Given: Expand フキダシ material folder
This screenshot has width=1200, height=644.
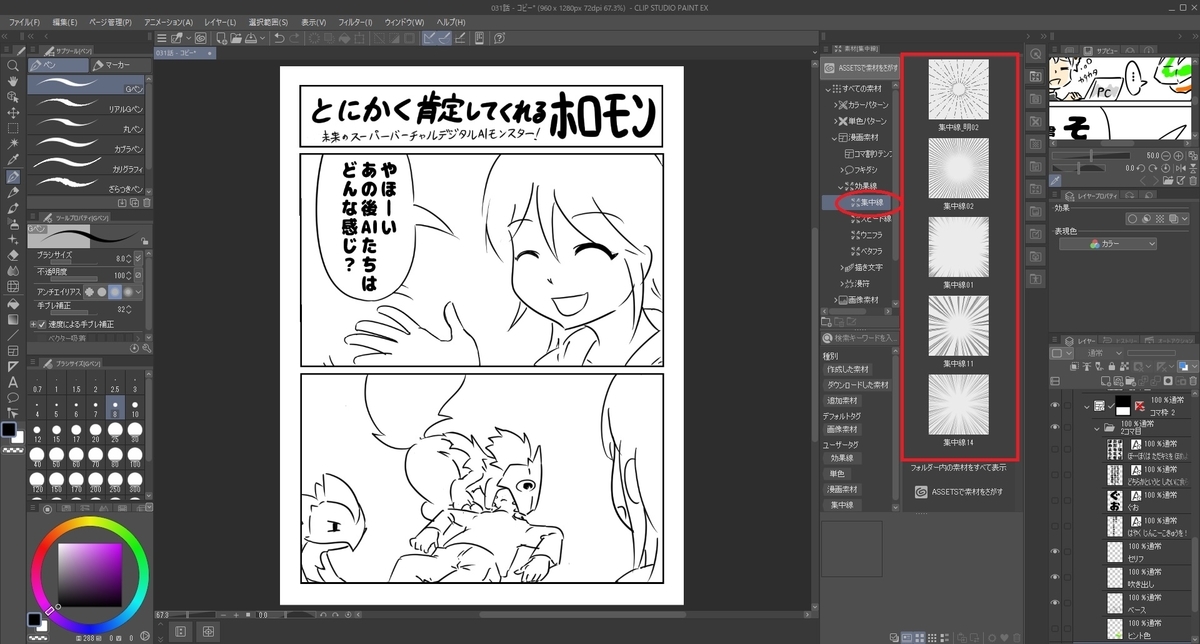Looking at the screenshot, I should 842,170.
